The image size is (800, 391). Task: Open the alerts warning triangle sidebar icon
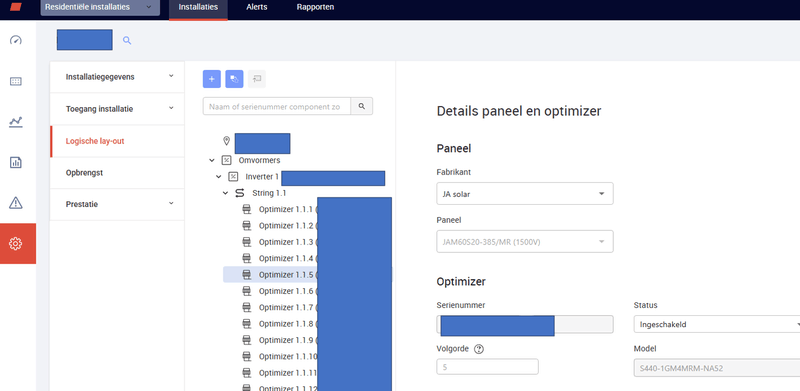[16, 203]
